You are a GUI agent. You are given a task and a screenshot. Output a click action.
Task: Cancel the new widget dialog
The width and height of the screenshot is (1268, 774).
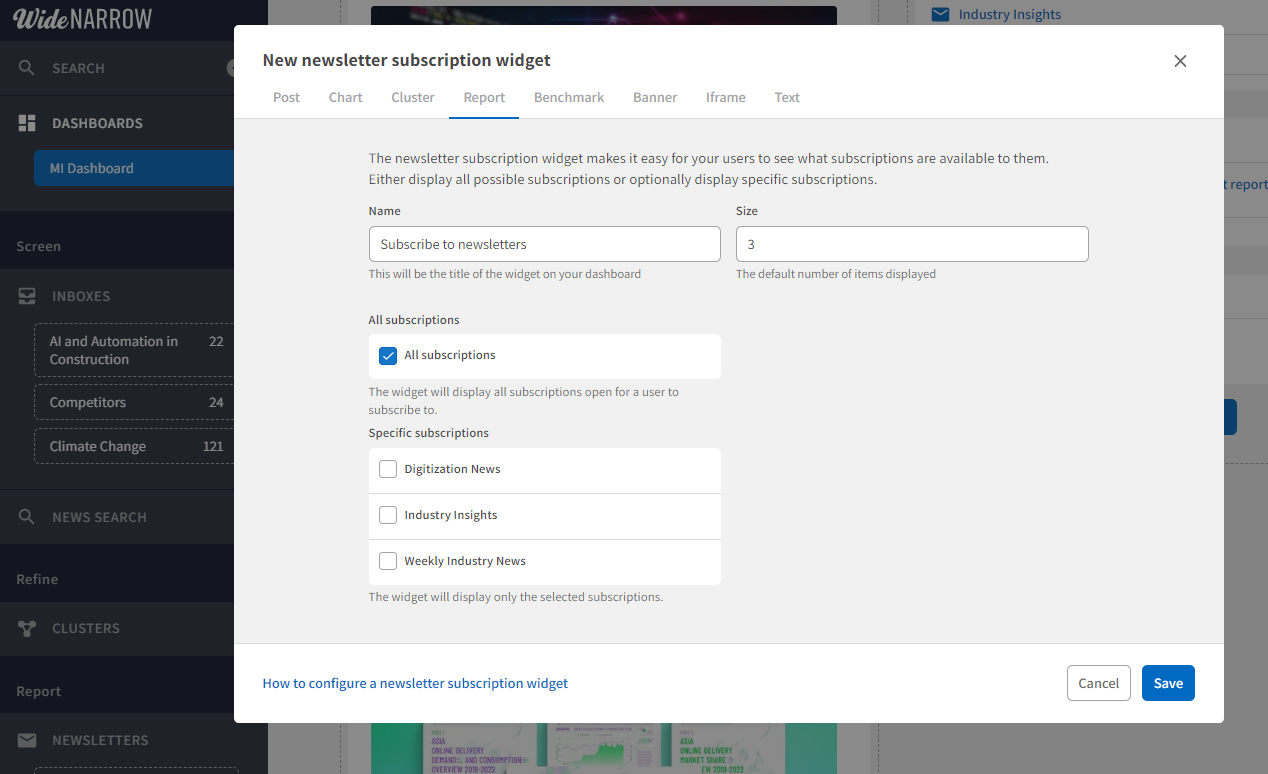coord(1098,683)
